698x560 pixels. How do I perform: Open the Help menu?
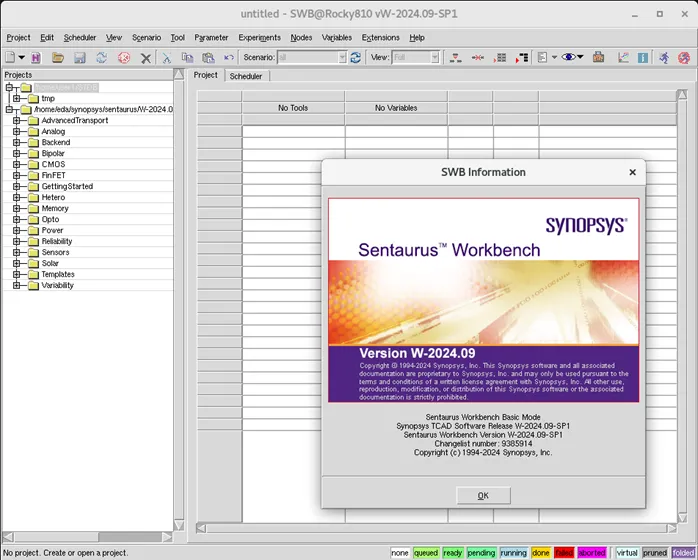[x=417, y=38]
